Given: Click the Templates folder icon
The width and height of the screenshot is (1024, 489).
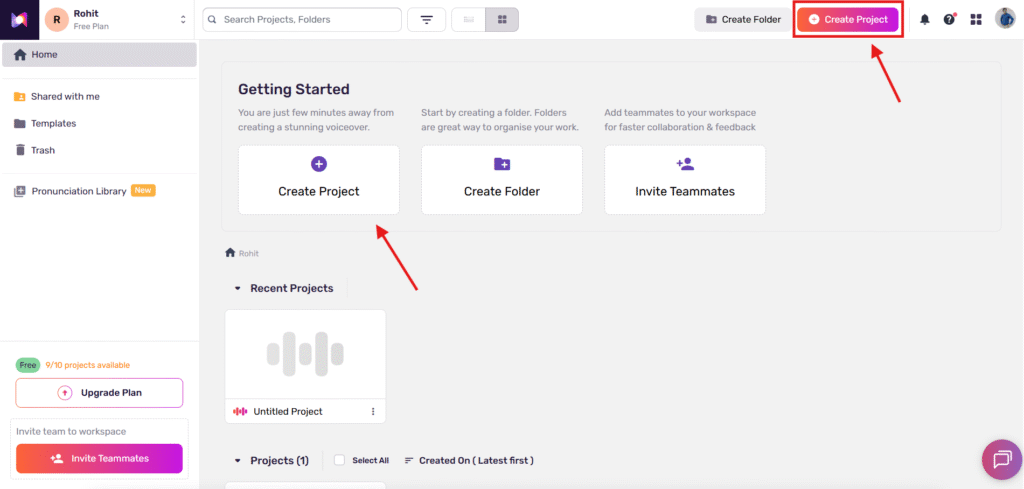Looking at the screenshot, I should coord(20,123).
